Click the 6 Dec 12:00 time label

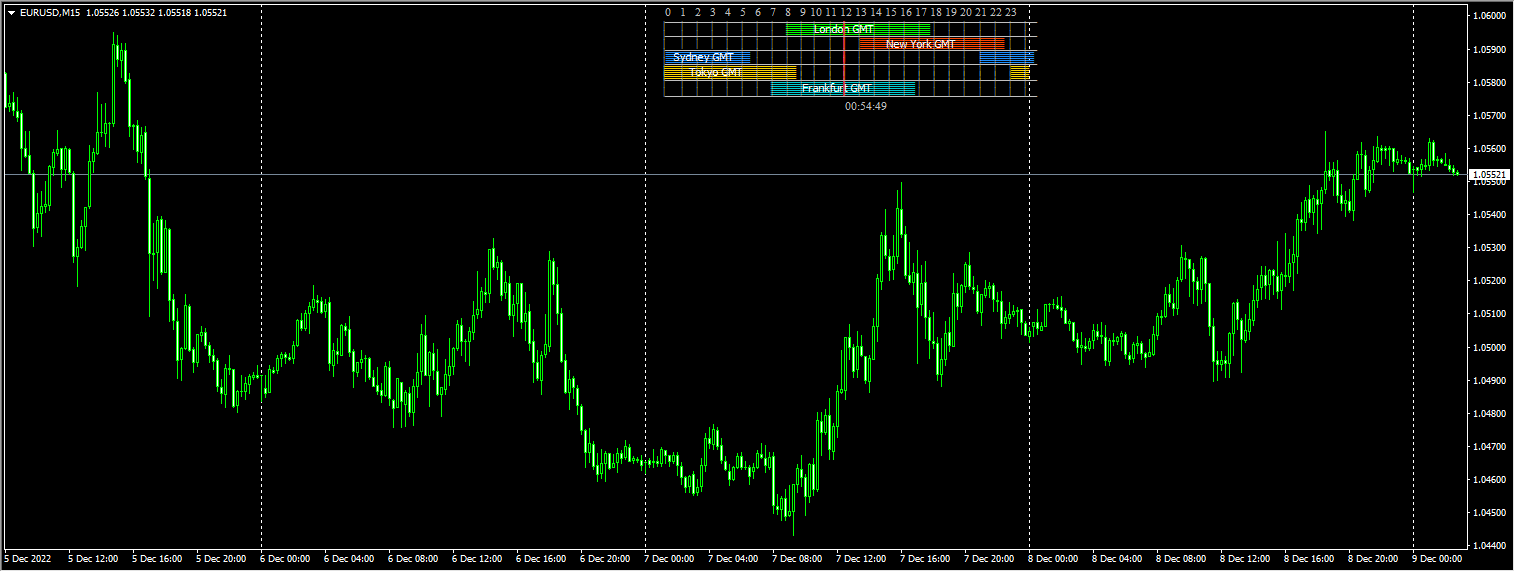click(x=478, y=559)
